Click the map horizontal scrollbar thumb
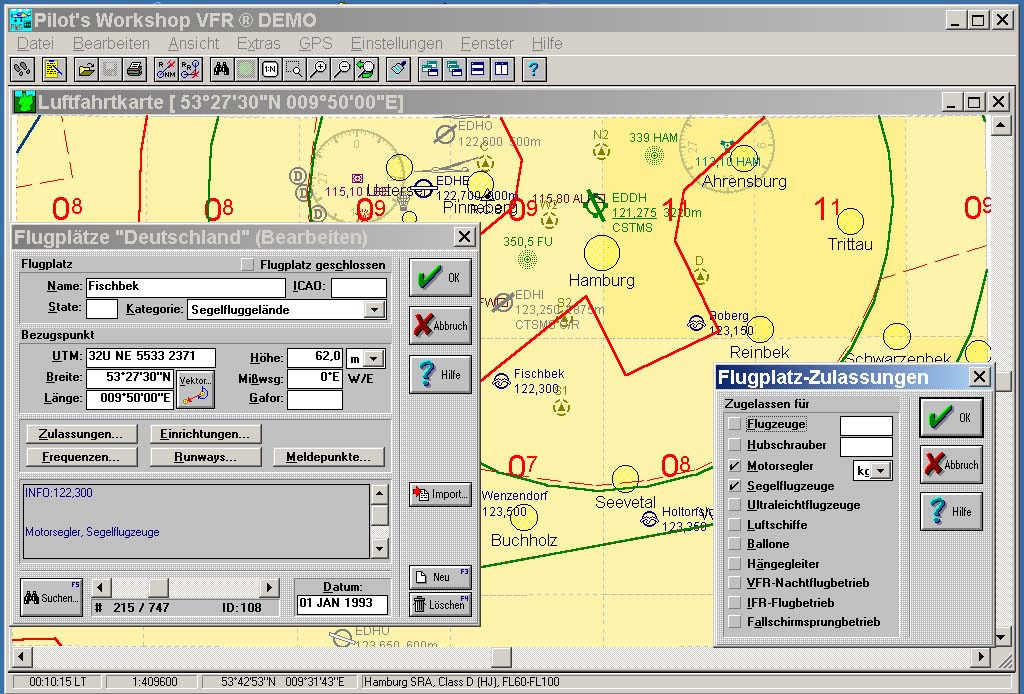This screenshot has width=1024, height=694. (x=502, y=656)
